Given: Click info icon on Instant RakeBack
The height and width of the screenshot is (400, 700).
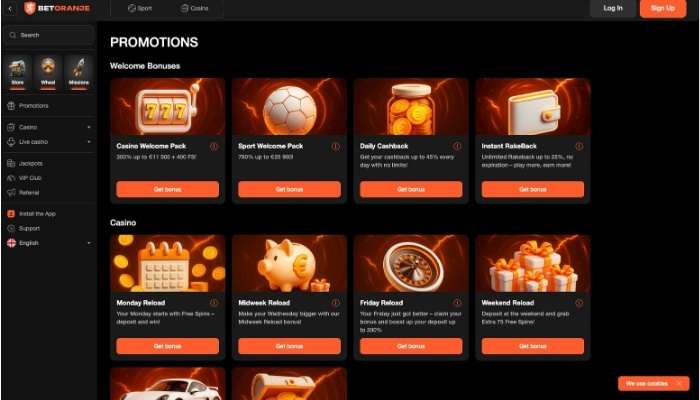Looking at the screenshot, I should coord(579,146).
